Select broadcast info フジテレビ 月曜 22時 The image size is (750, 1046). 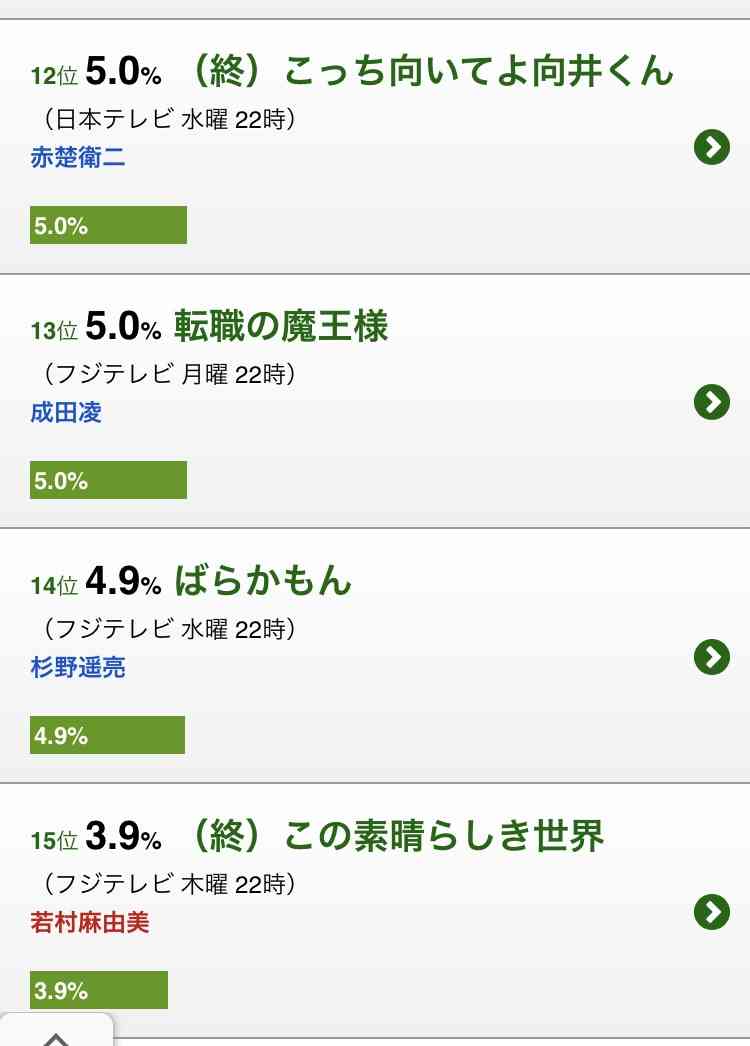pos(170,374)
